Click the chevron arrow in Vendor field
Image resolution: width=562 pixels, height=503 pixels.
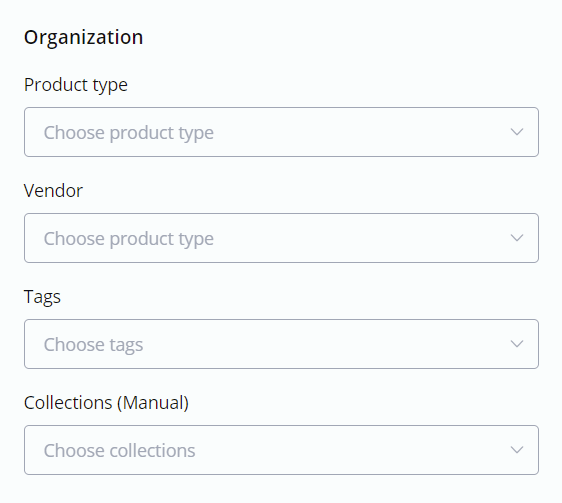tap(516, 238)
